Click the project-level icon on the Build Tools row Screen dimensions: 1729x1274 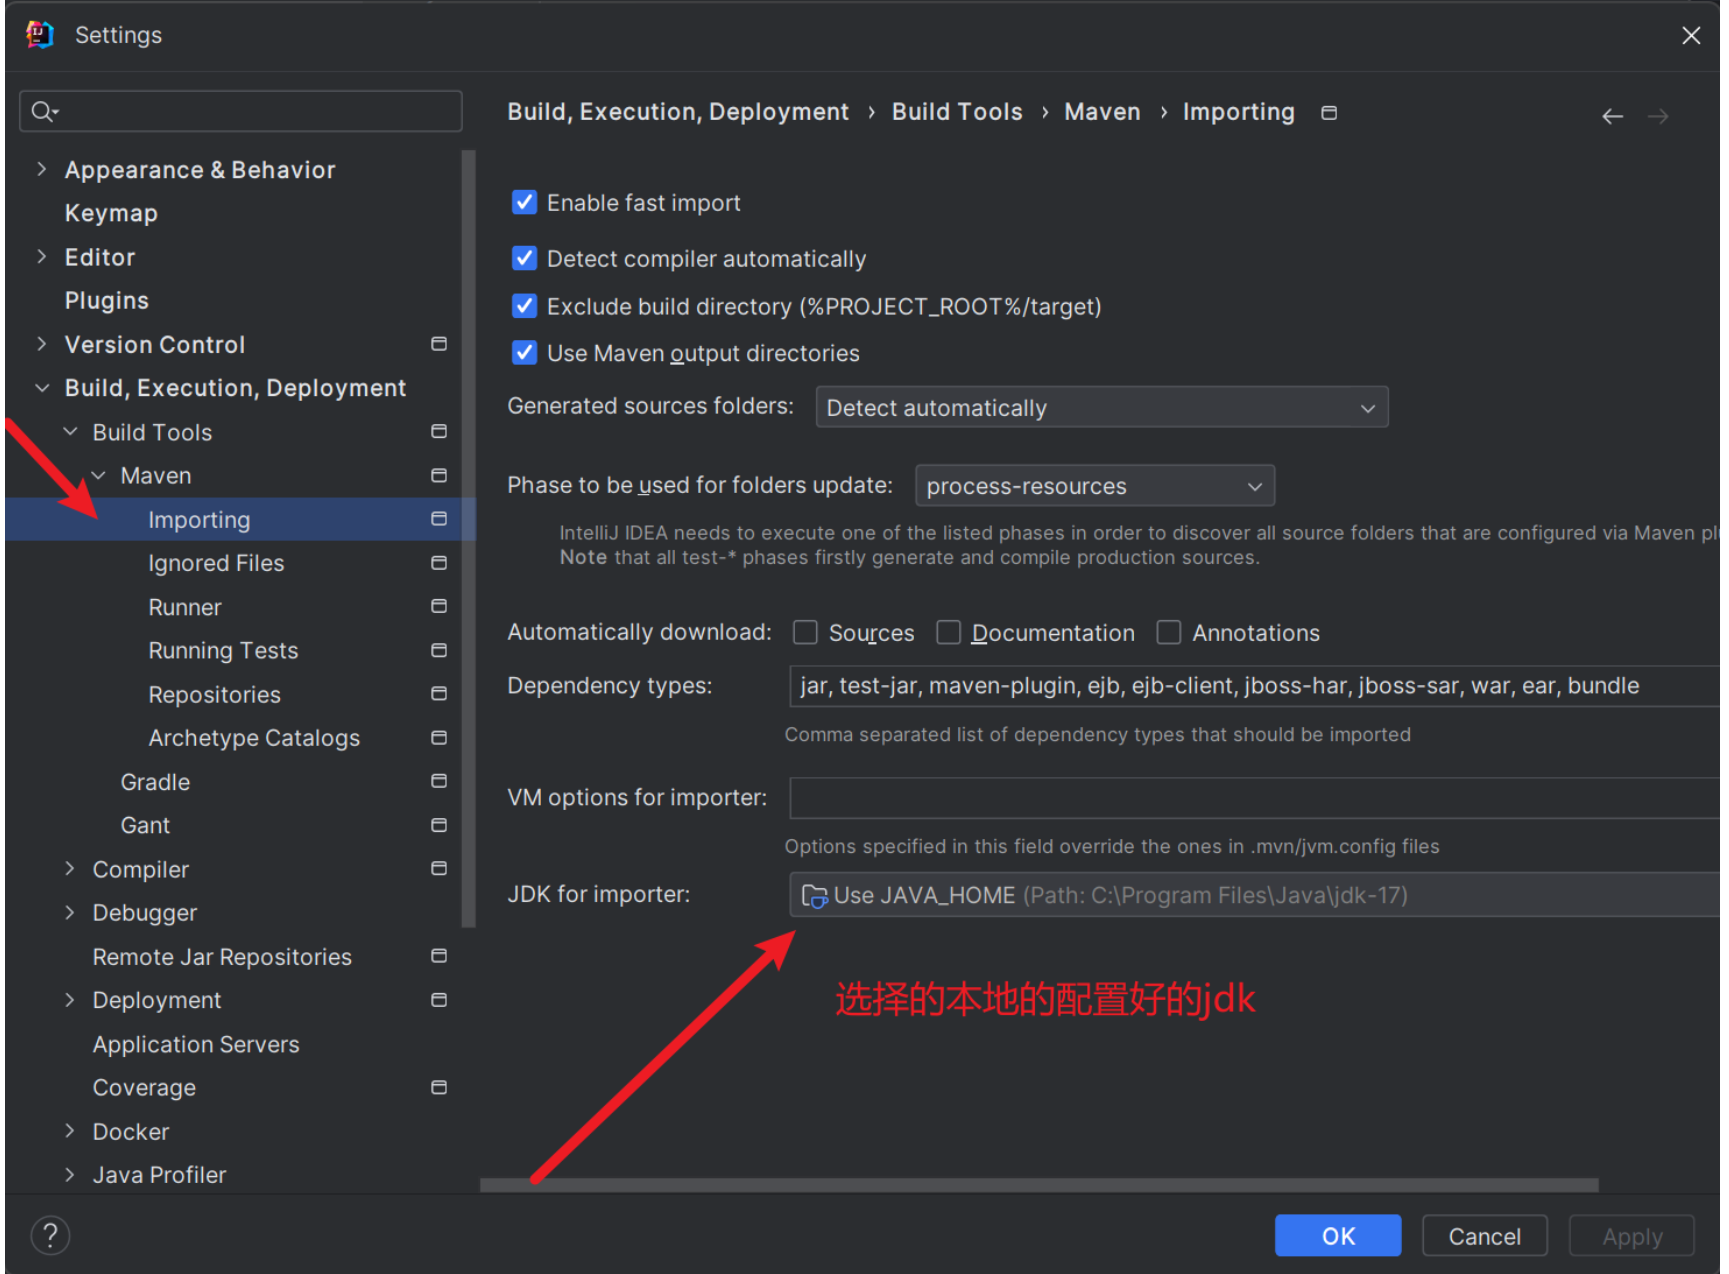pyautogui.click(x=438, y=431)
